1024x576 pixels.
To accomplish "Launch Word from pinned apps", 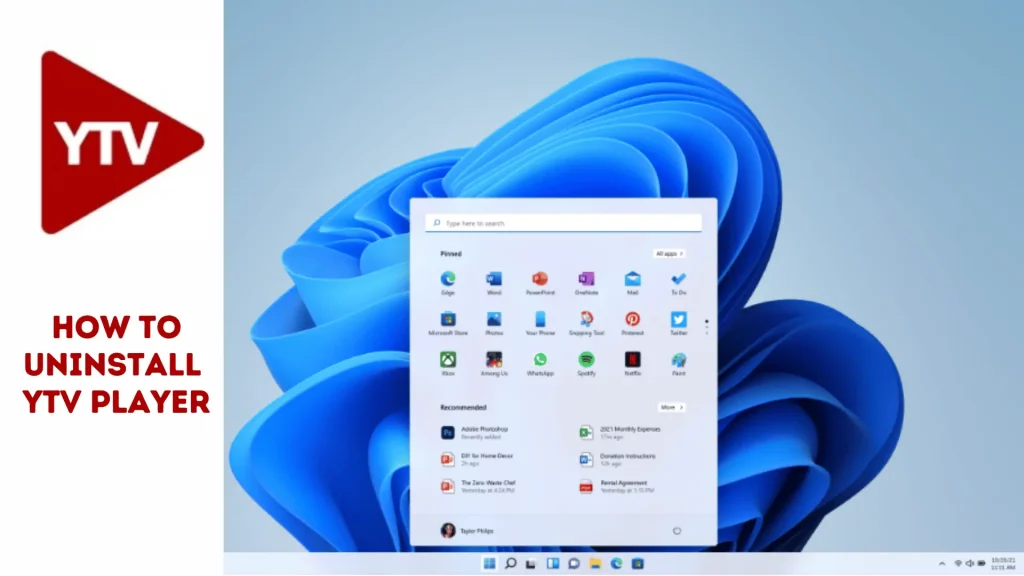I will 494,279.
